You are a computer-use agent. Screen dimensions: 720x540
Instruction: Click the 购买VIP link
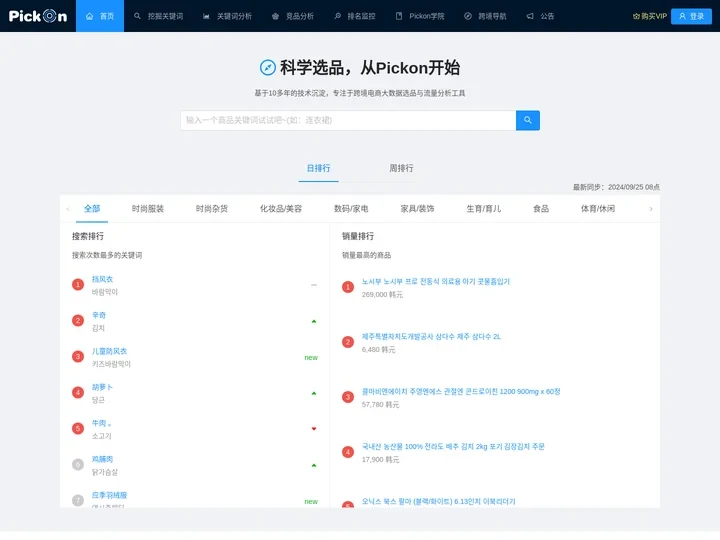coord(650,16)
